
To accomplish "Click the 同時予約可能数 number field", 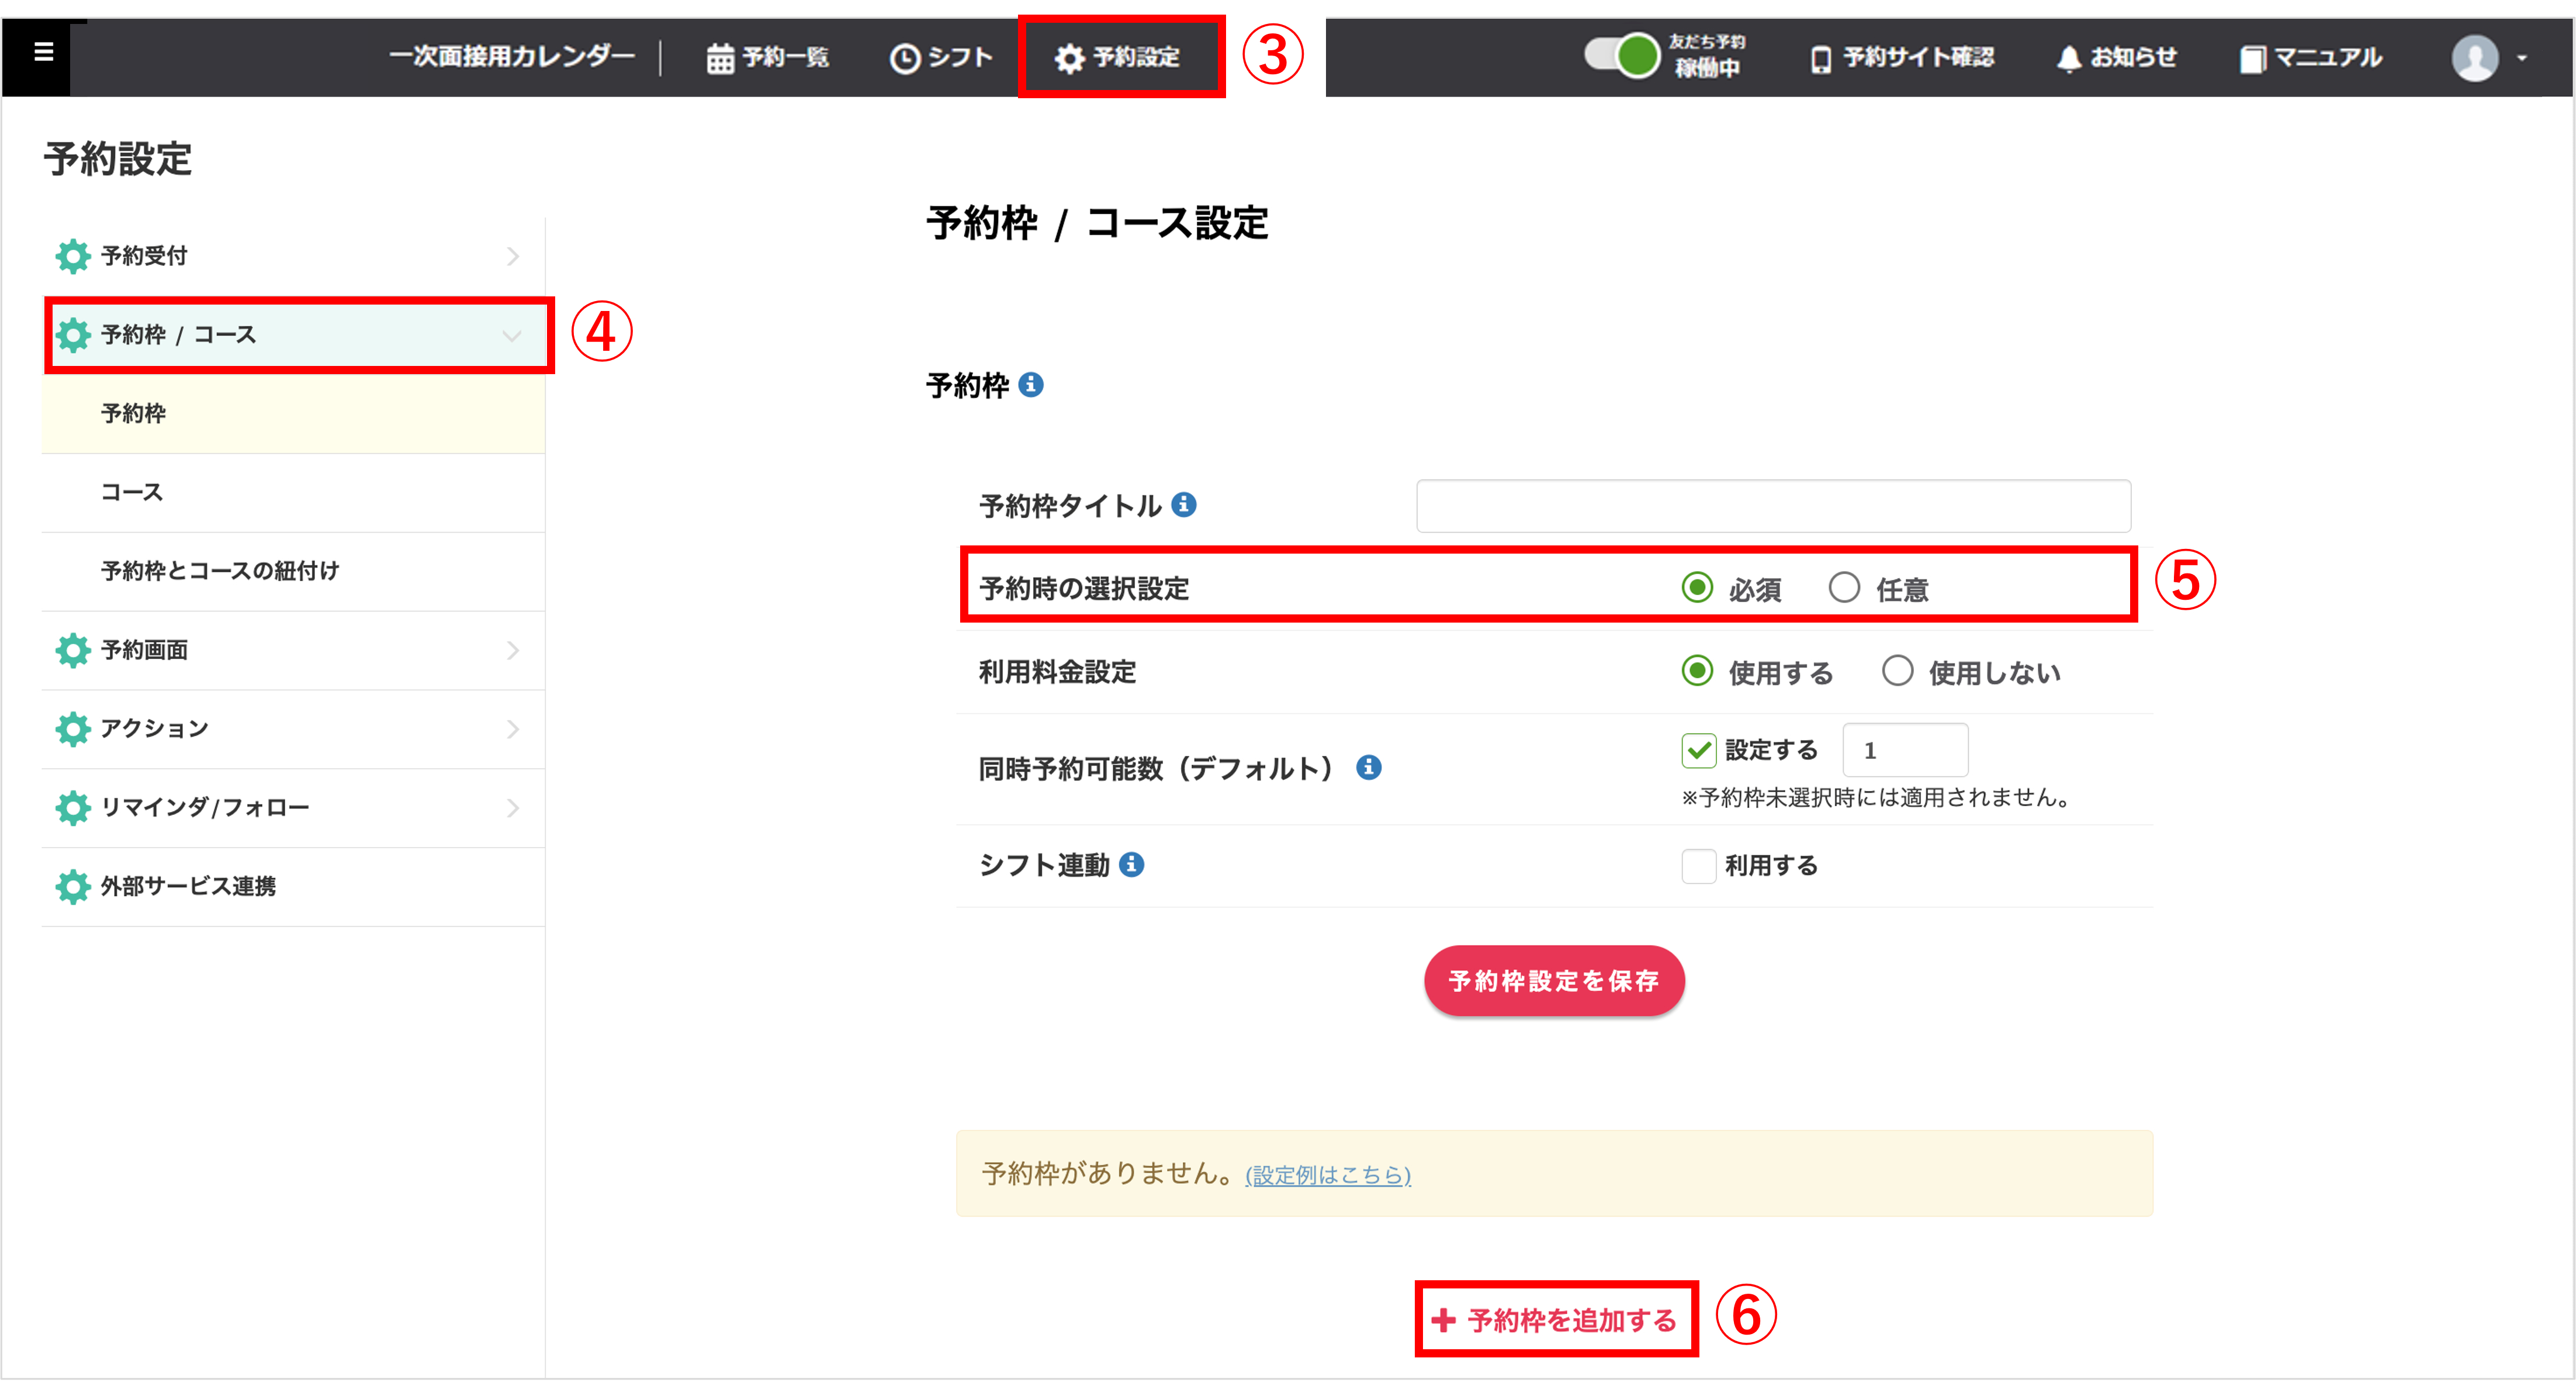I will [1905, 750].
